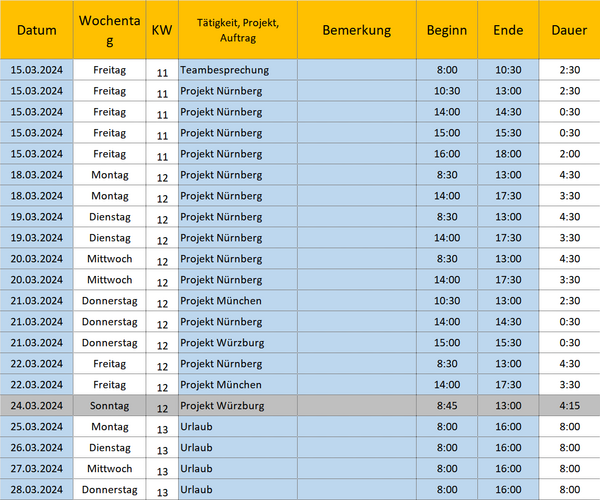Screen dimensions: 600x500
Task: Click the Urlaub cell for 25.03.2024
Action: click(238, 427)
